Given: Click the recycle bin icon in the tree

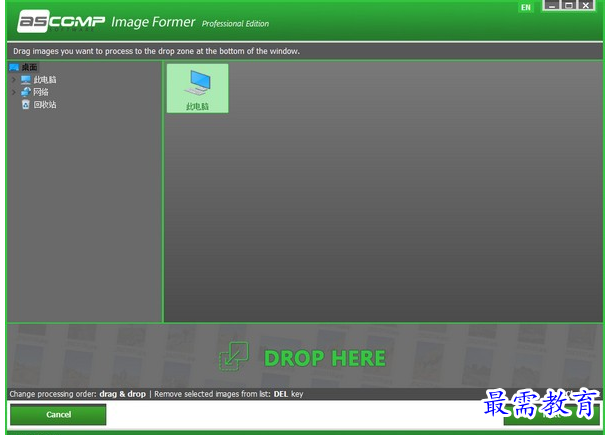Looking at the screenshot, I should click(26, 104).
